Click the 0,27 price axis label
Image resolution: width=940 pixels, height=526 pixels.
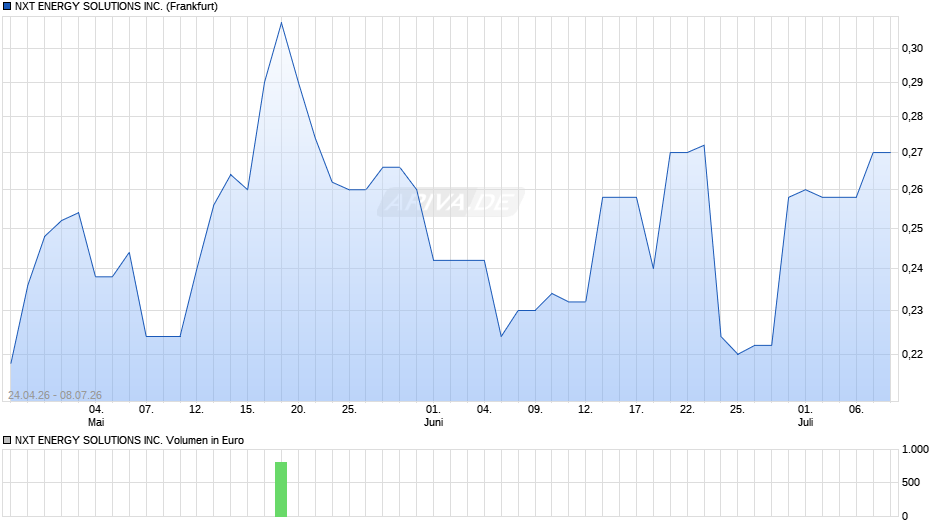[x=912, y=152]
